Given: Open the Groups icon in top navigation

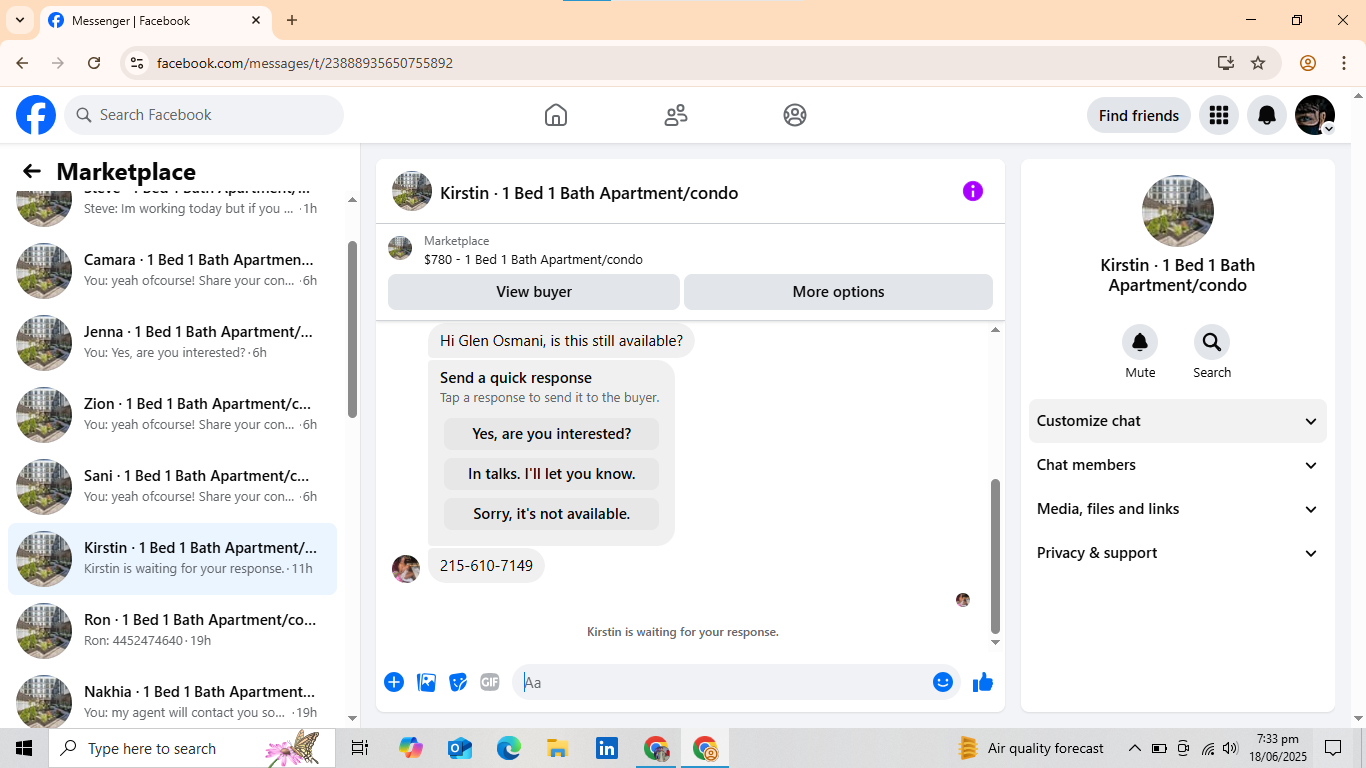Looking at the screenshot, I should (795, 115).
